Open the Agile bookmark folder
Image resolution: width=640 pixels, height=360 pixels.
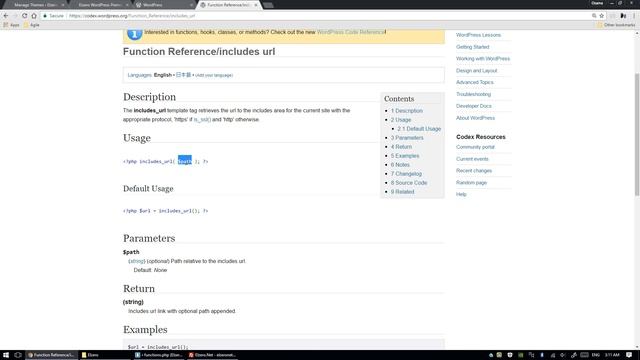tap(31, 25)
